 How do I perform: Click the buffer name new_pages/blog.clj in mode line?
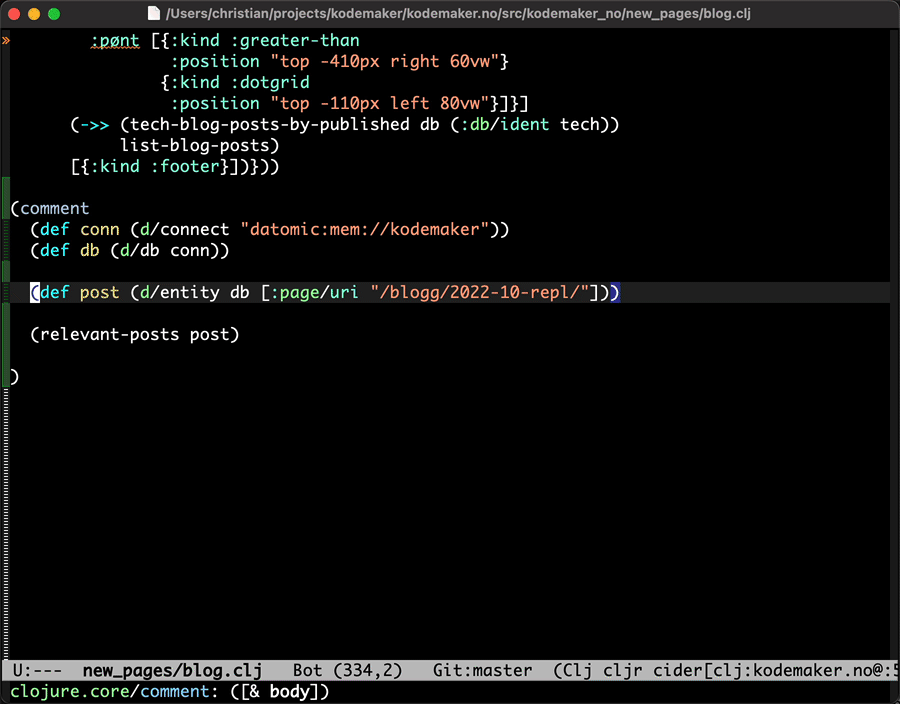171,670
